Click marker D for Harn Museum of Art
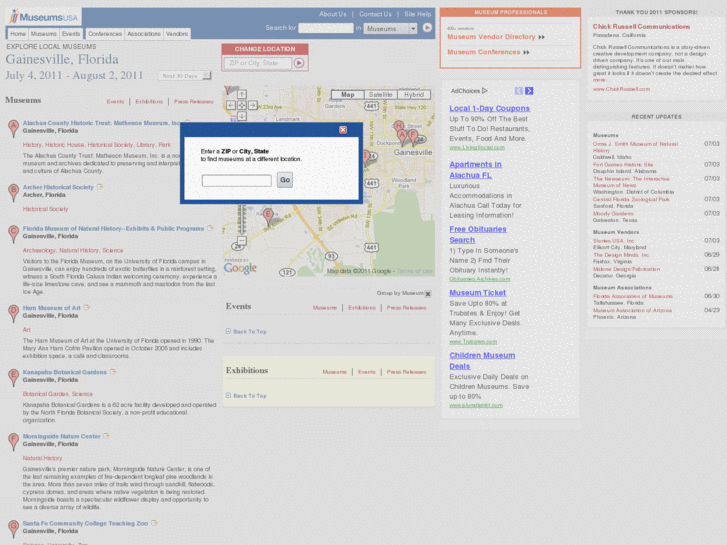The height and width of the screenshot is (545, 727). coord(13,313)
